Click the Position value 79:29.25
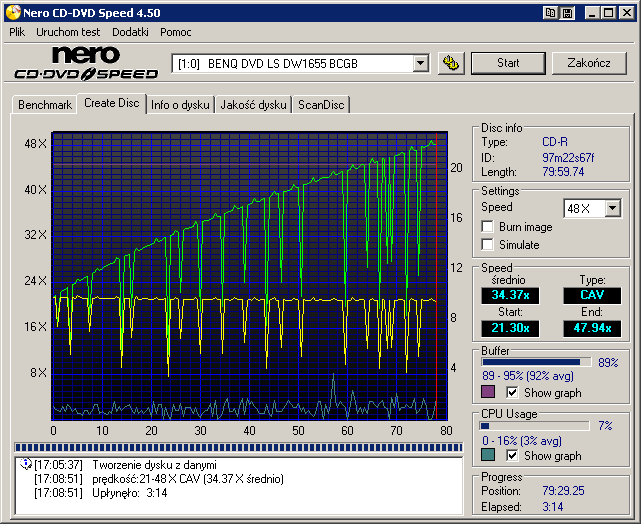Screen dimensions: 641x524 [x=563, y=490]
